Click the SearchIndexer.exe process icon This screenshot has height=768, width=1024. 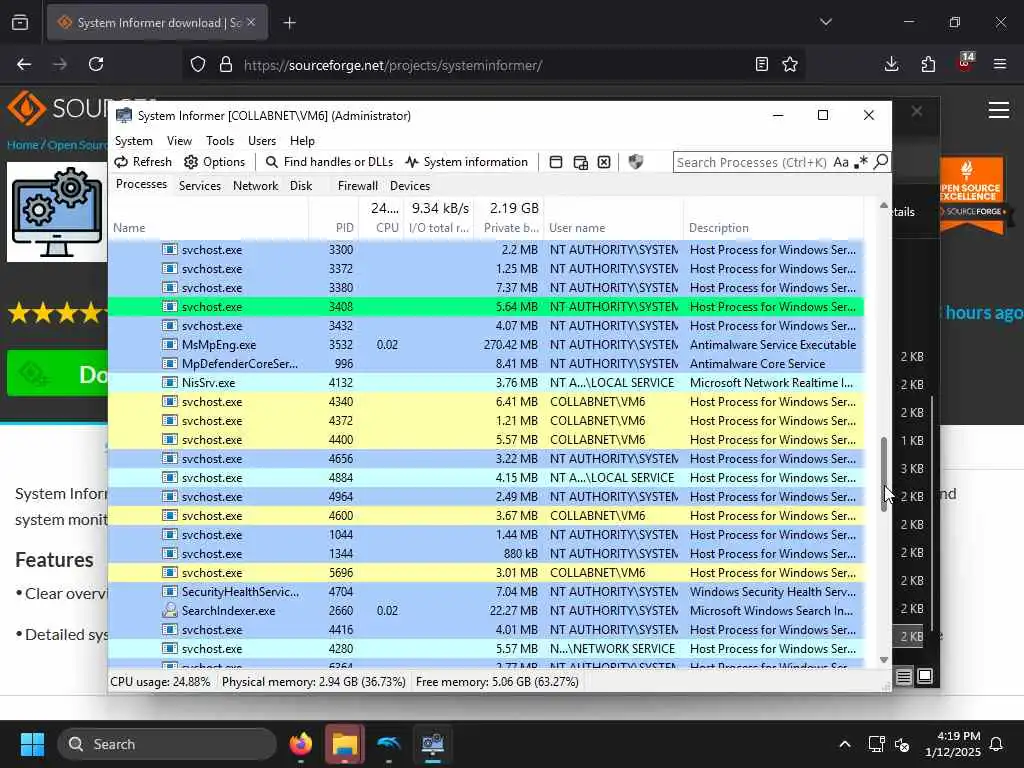[x=170, y=611]
